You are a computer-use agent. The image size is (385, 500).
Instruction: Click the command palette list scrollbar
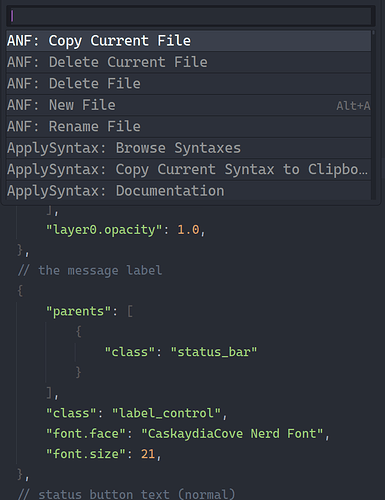pyautogui.click(x=373, y=115)
